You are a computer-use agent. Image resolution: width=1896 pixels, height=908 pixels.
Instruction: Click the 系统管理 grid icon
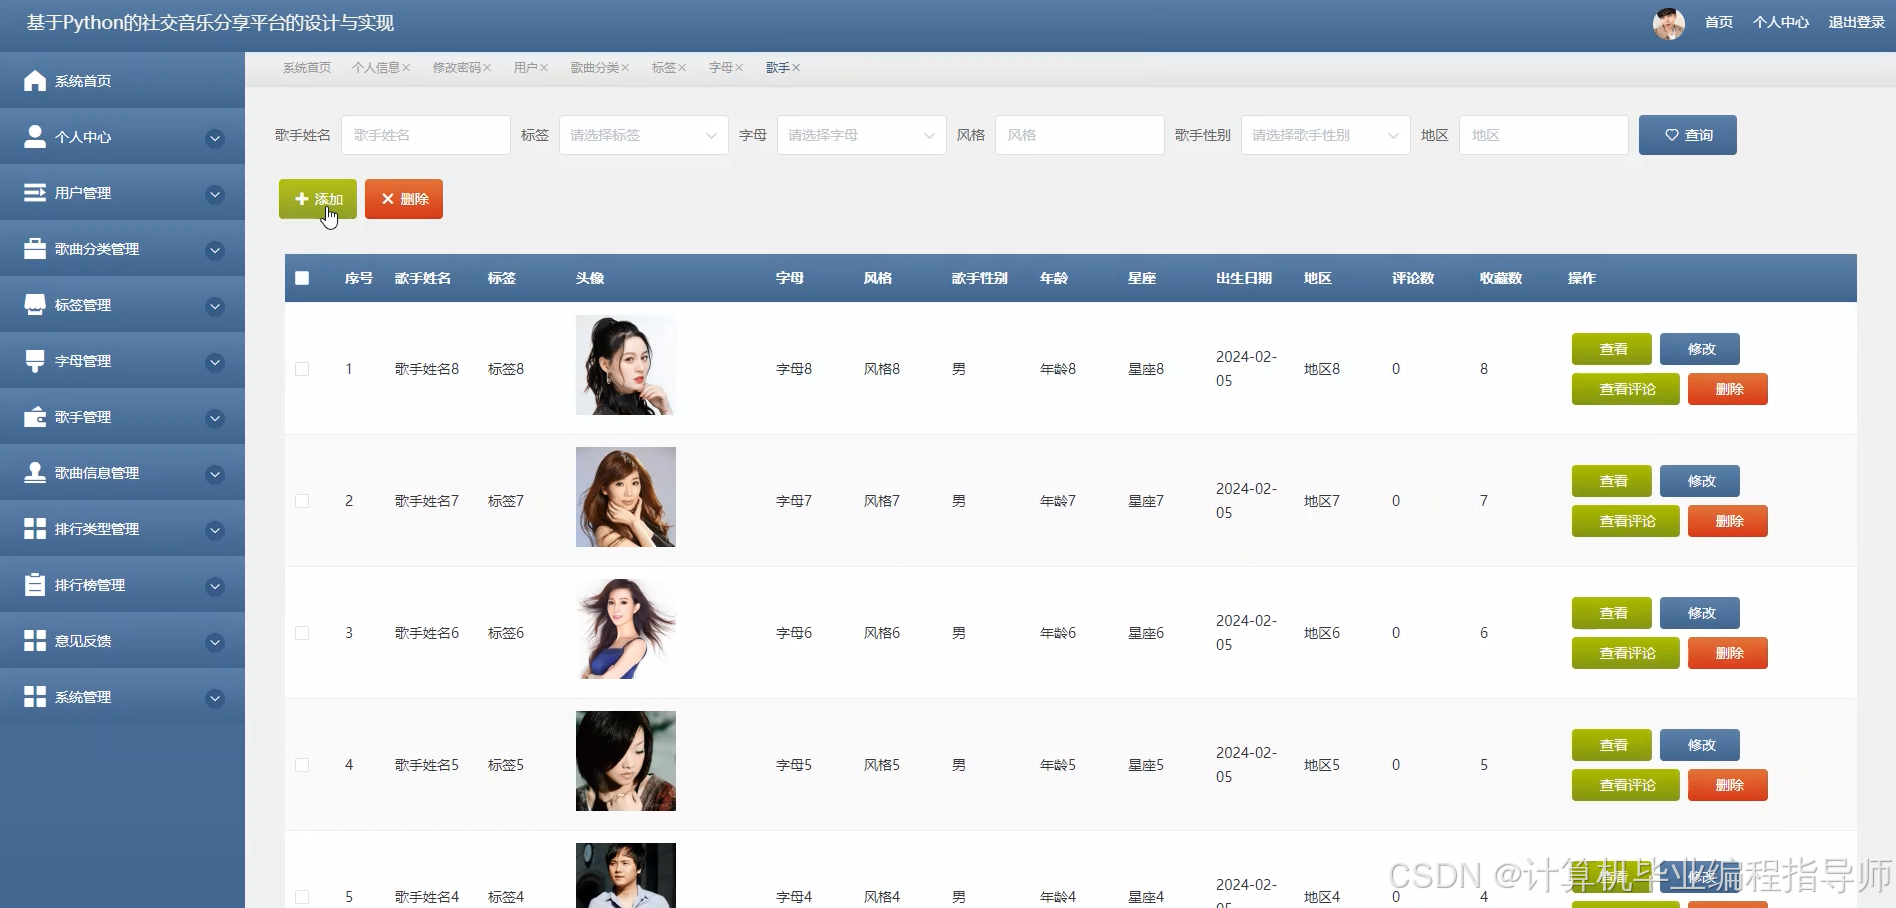pos(35,697)
